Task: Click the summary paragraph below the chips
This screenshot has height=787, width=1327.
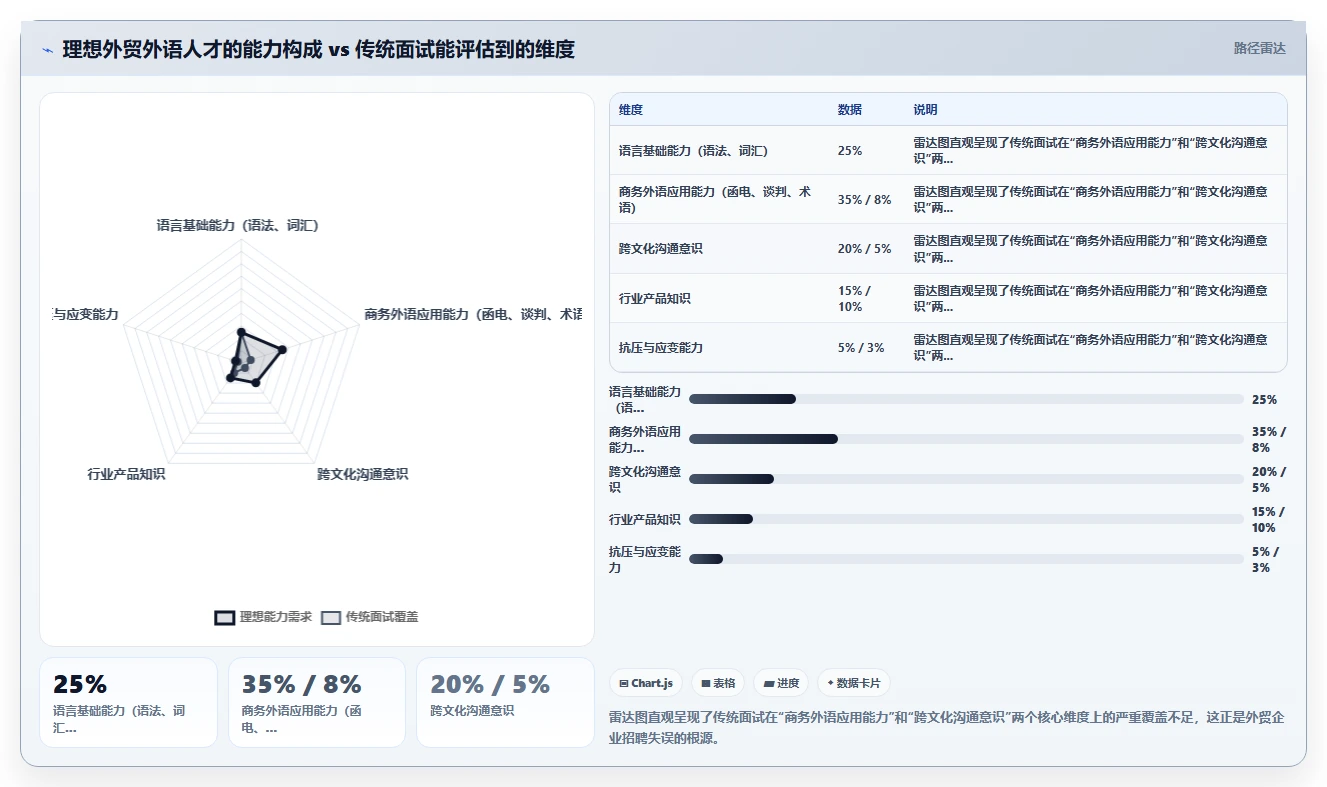Action: pos(947,727)
